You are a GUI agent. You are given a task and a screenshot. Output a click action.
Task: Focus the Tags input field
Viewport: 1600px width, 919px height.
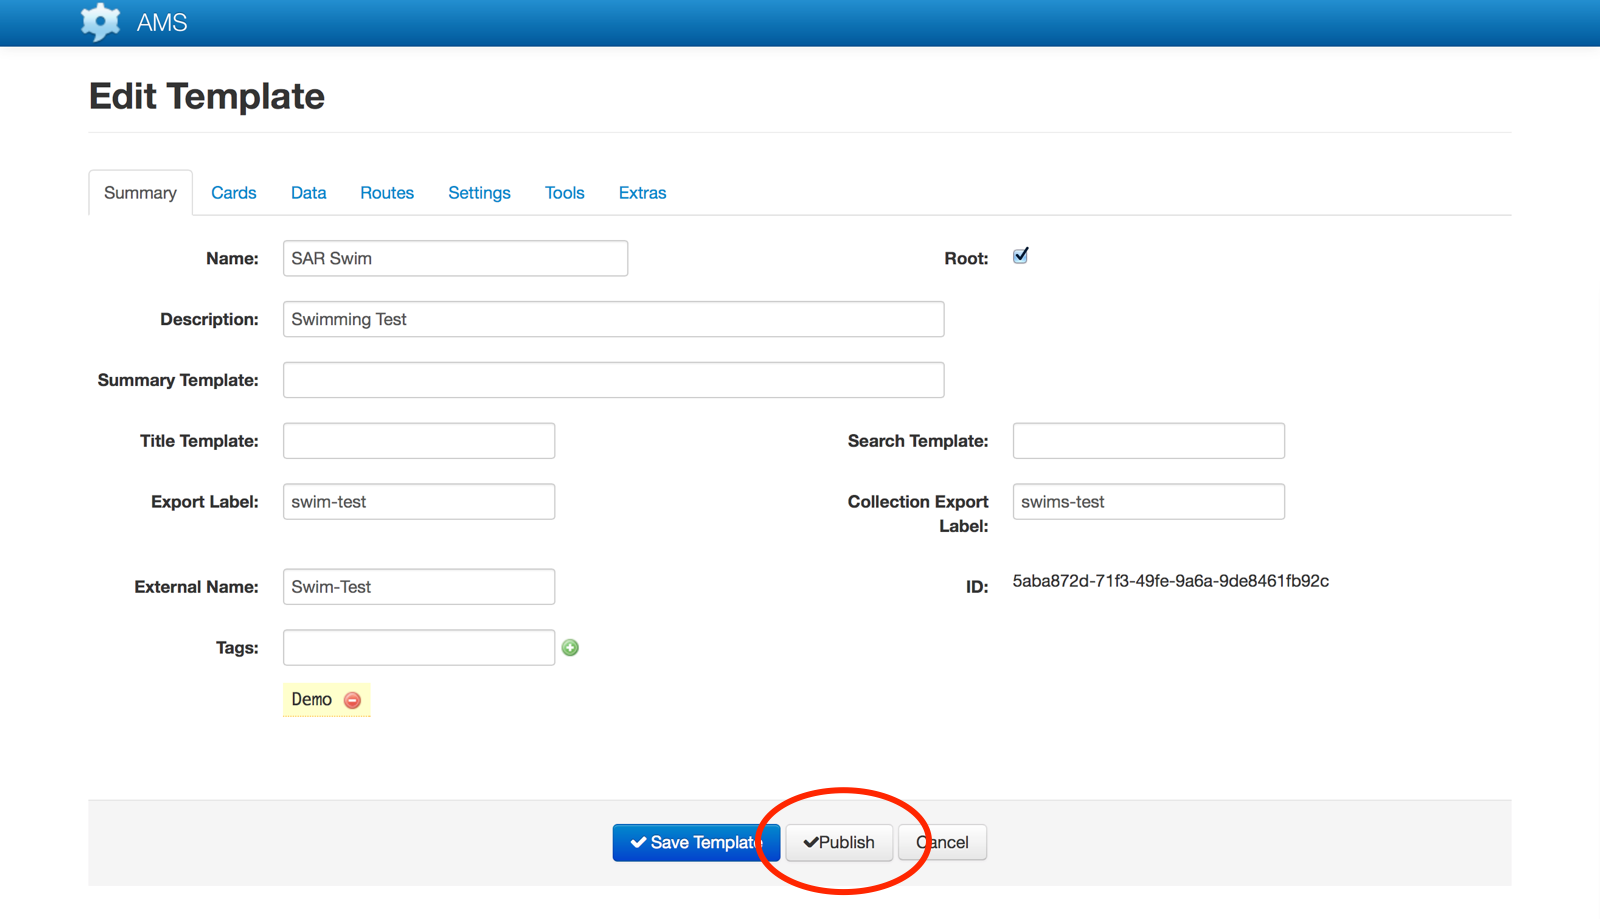coord(419,648)
